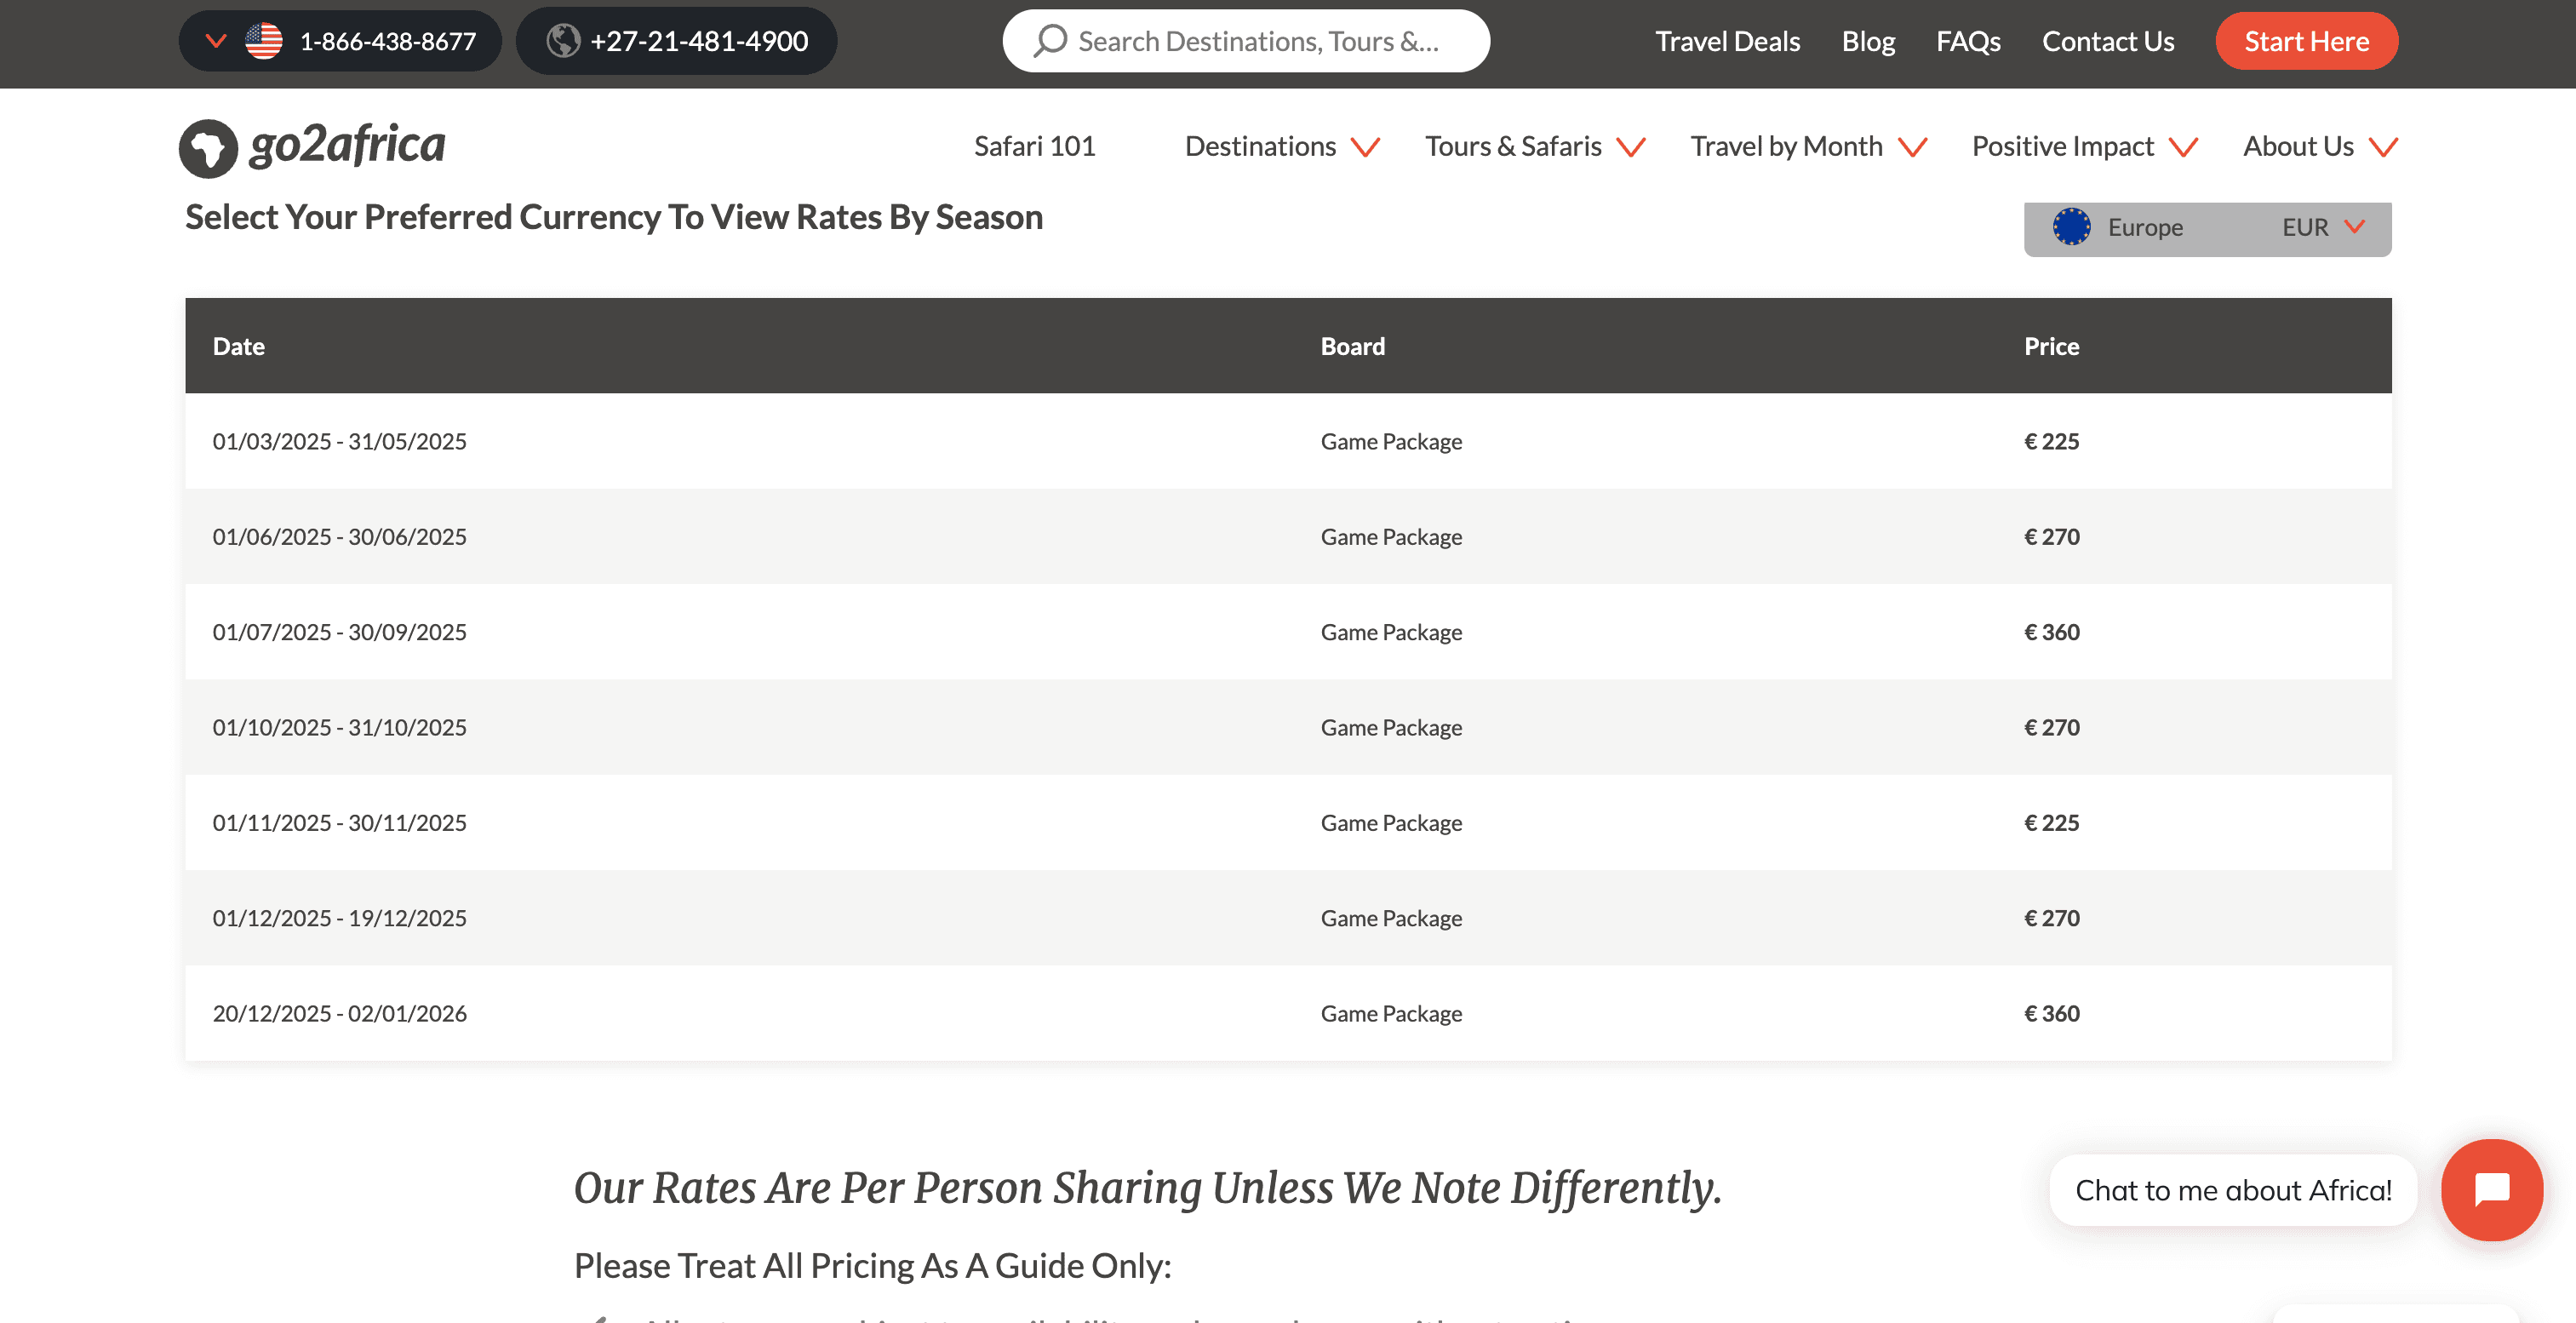Click the Chat to me about Africa bubble

pos(2232,1190)
